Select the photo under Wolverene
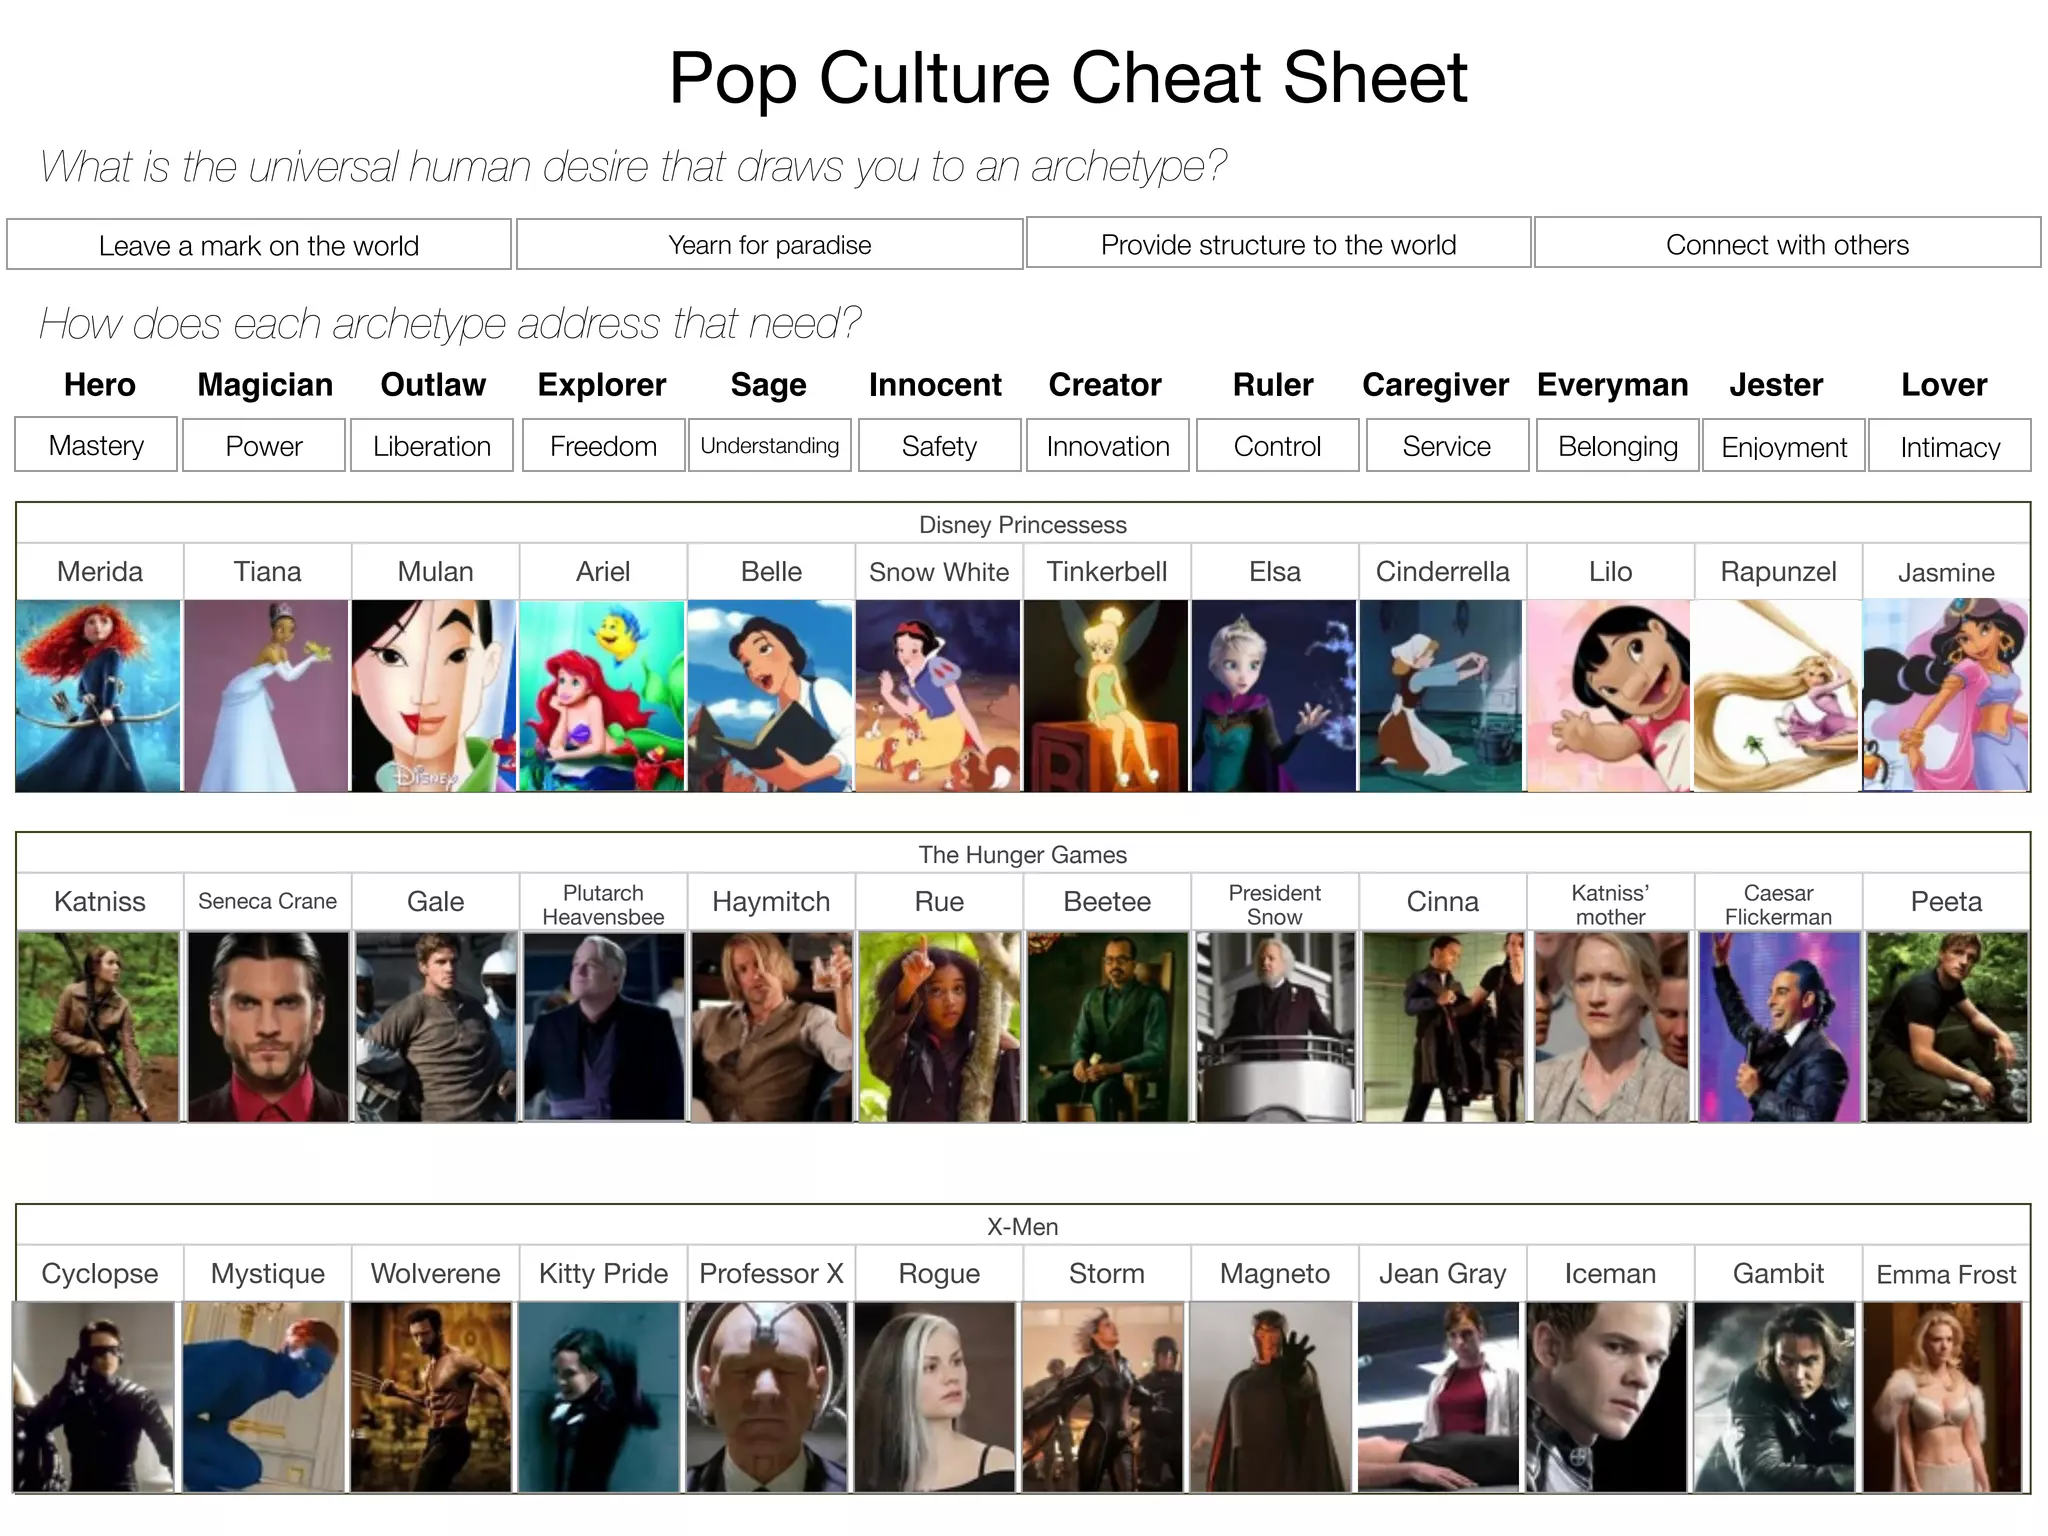Image resolution: width=2048 pixels, height=1536 pixels. click(431, 1397)
